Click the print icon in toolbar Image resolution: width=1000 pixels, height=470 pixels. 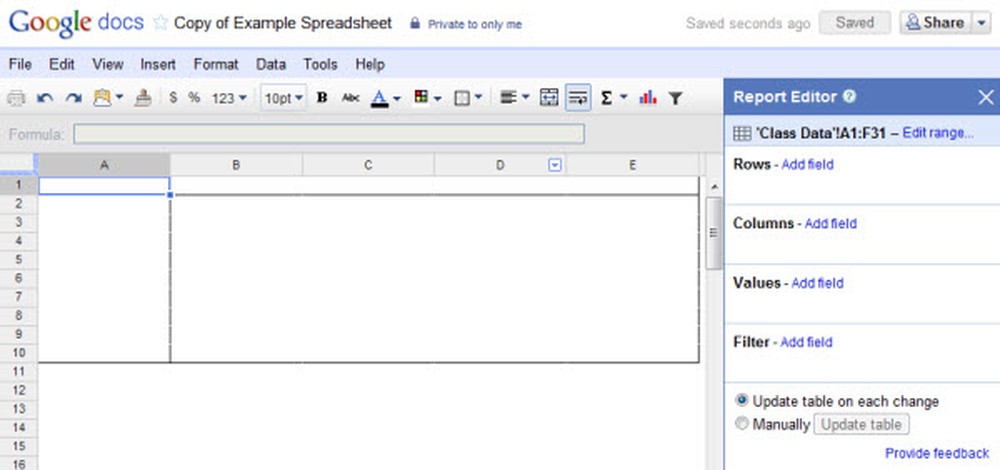[16, 98]
